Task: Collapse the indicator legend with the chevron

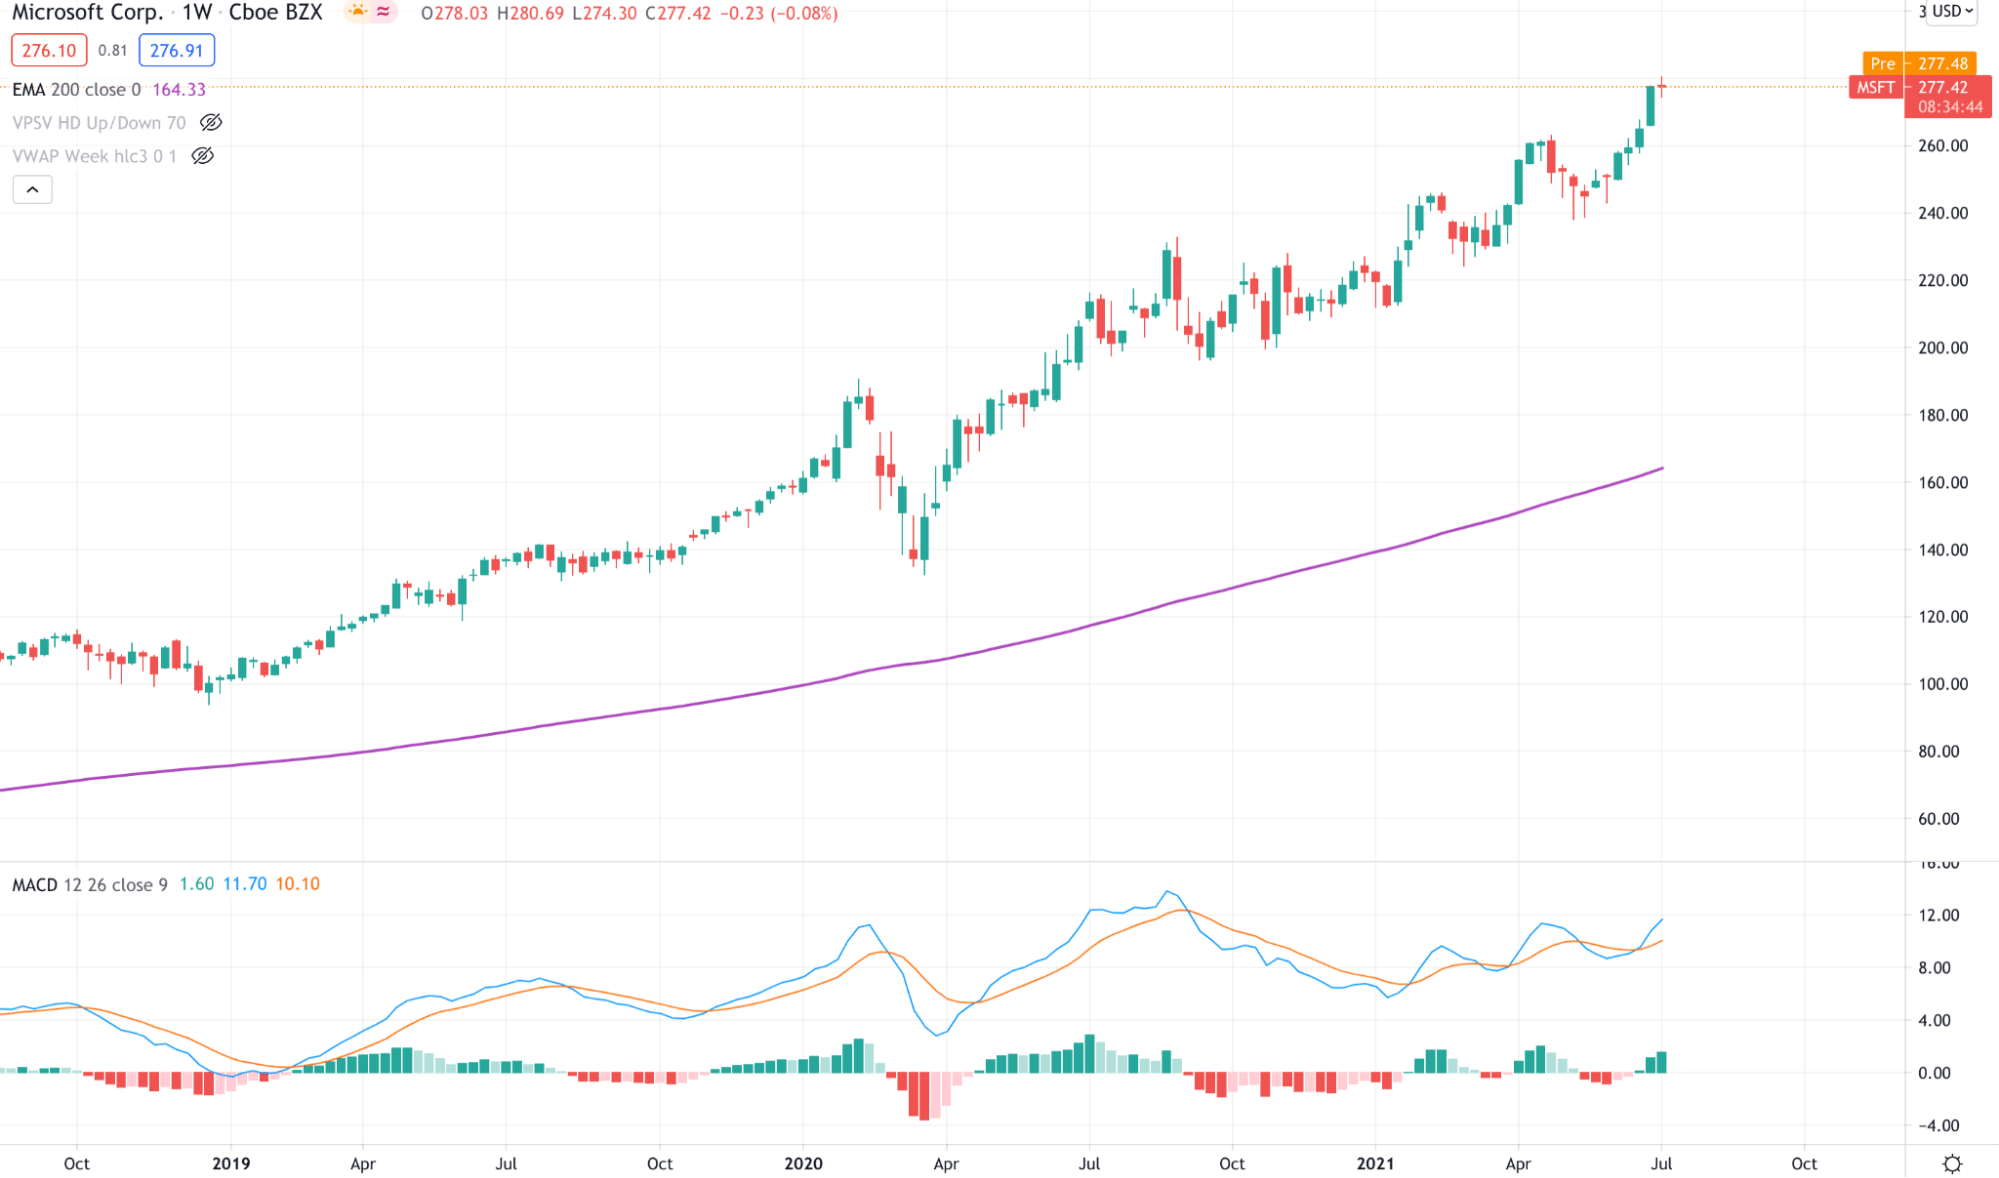Action: click(x=32, y=189)
